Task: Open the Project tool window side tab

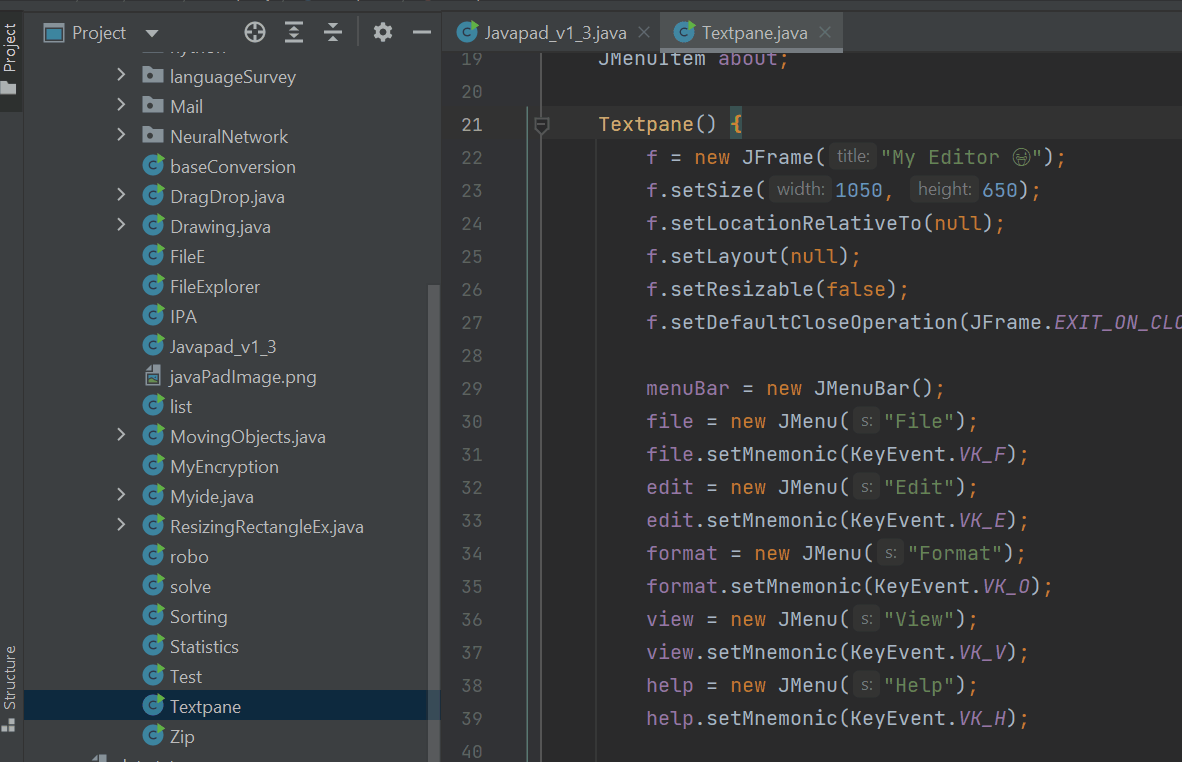Action: [11, 57]
